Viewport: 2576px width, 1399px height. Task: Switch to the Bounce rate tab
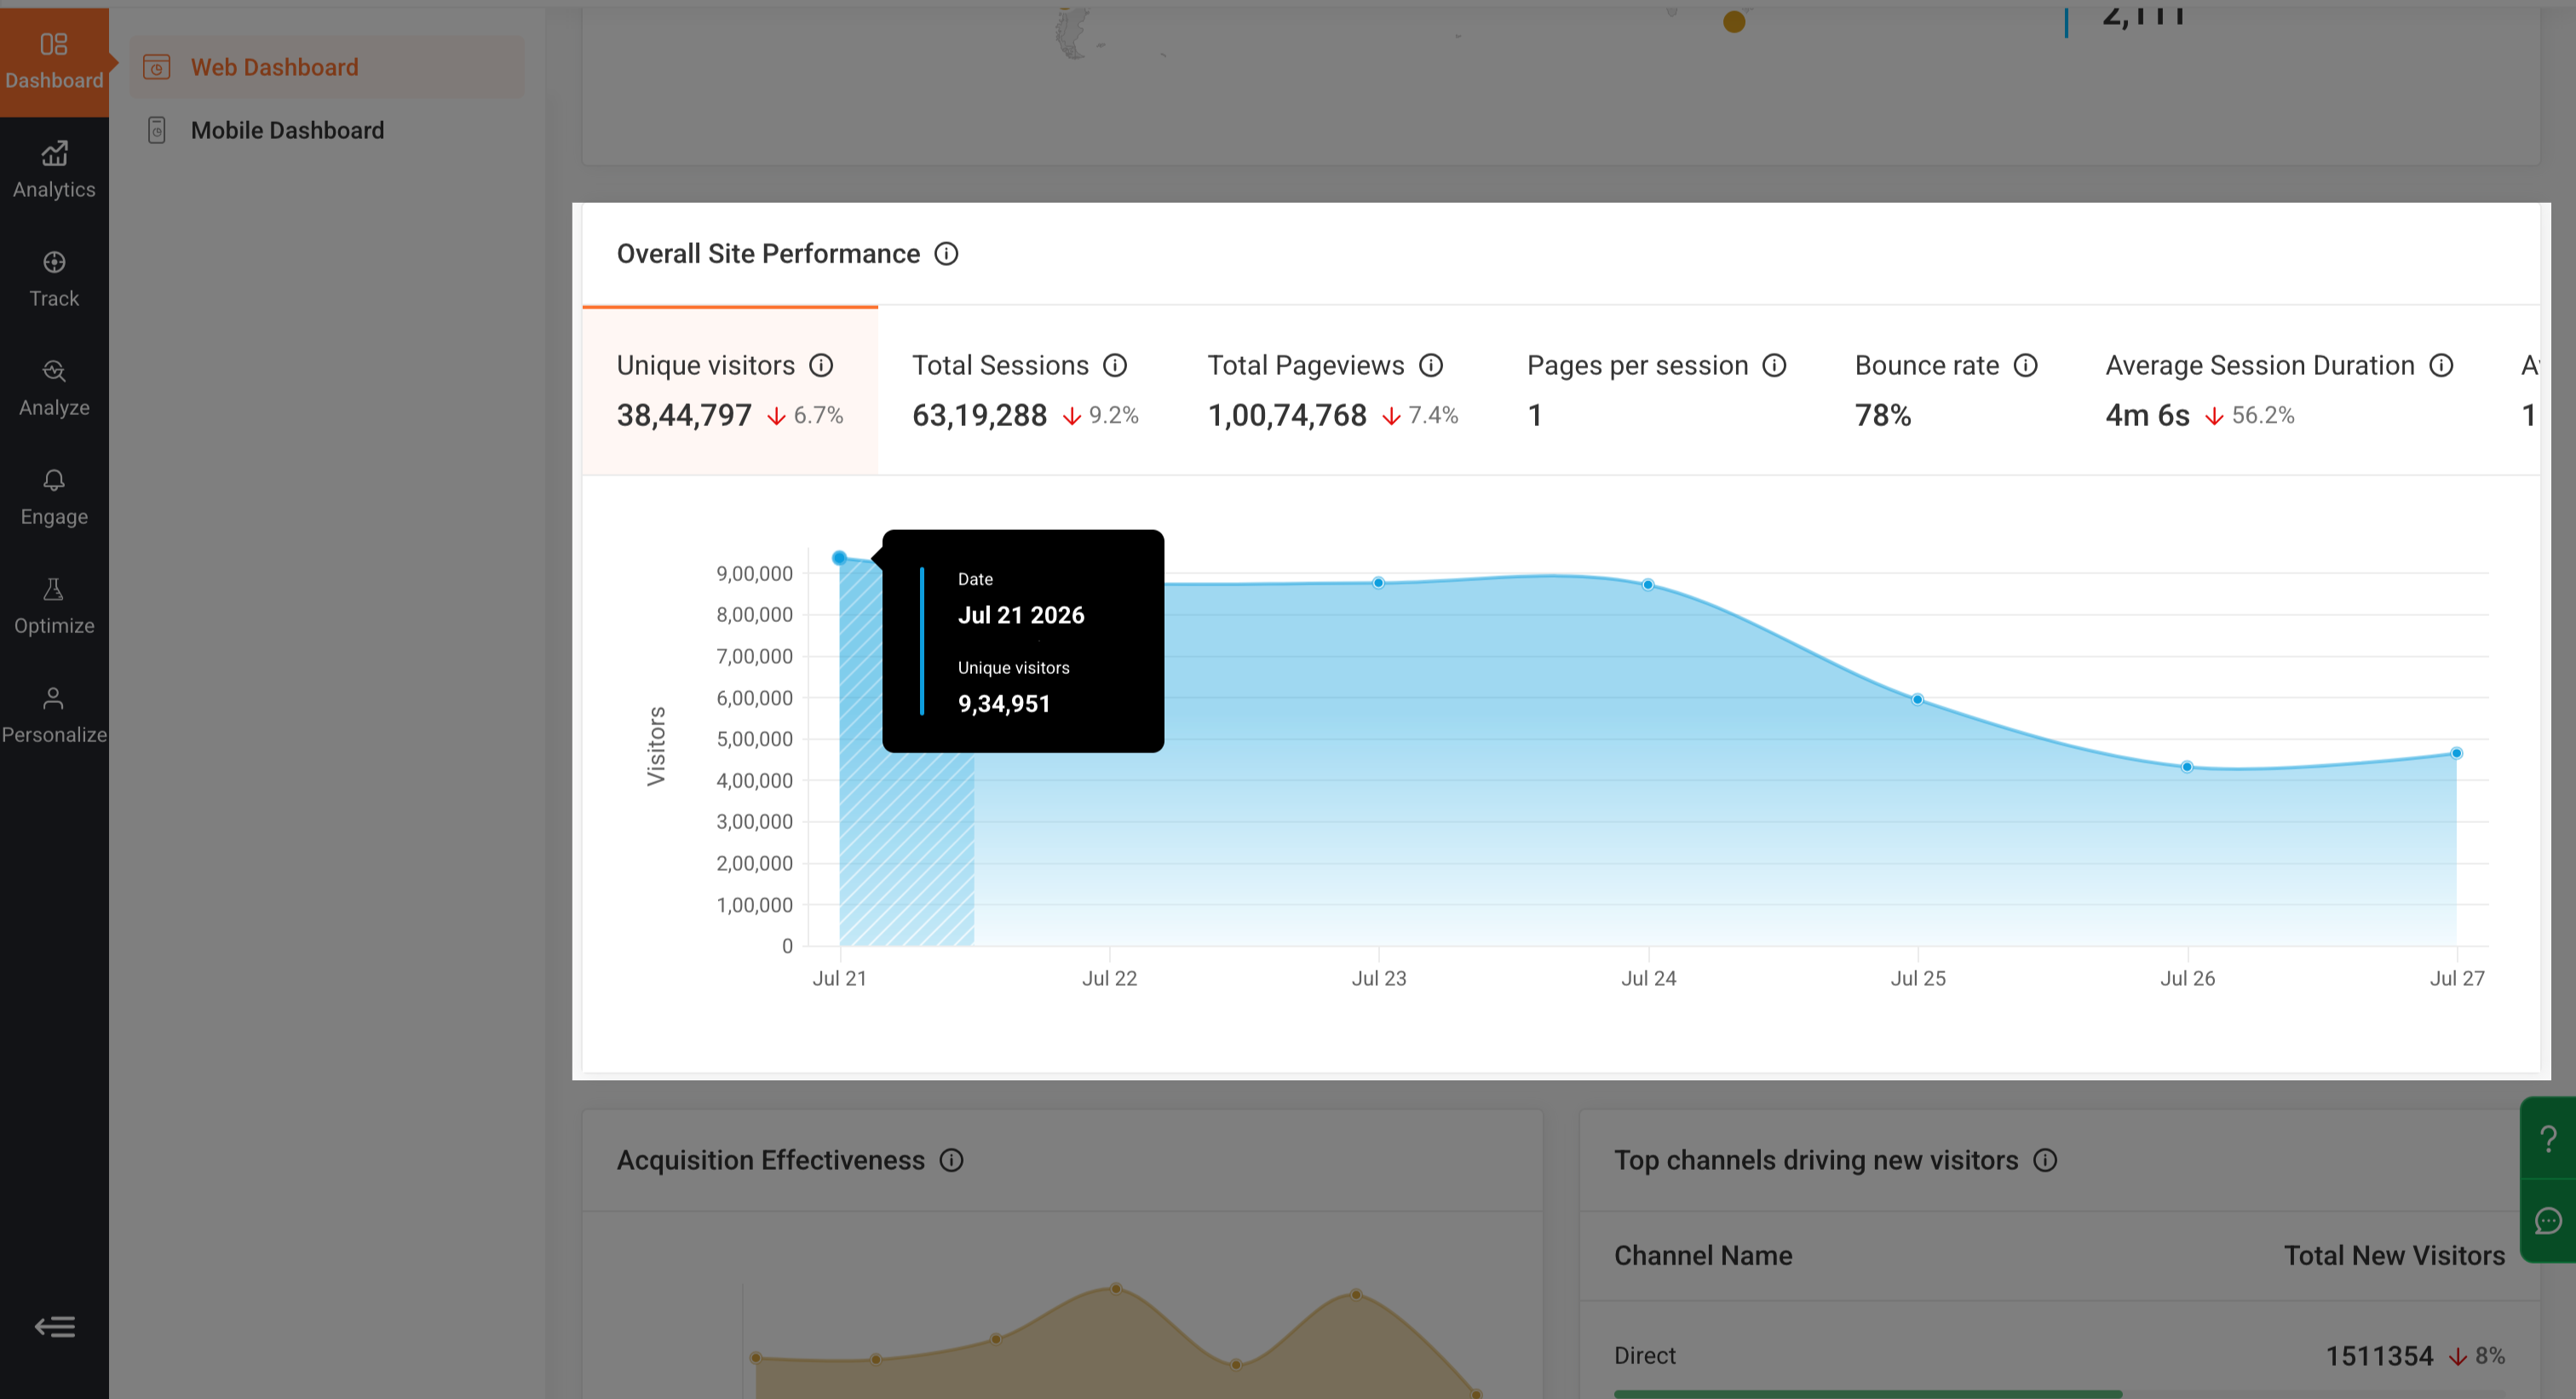[x=1946, y=390]
